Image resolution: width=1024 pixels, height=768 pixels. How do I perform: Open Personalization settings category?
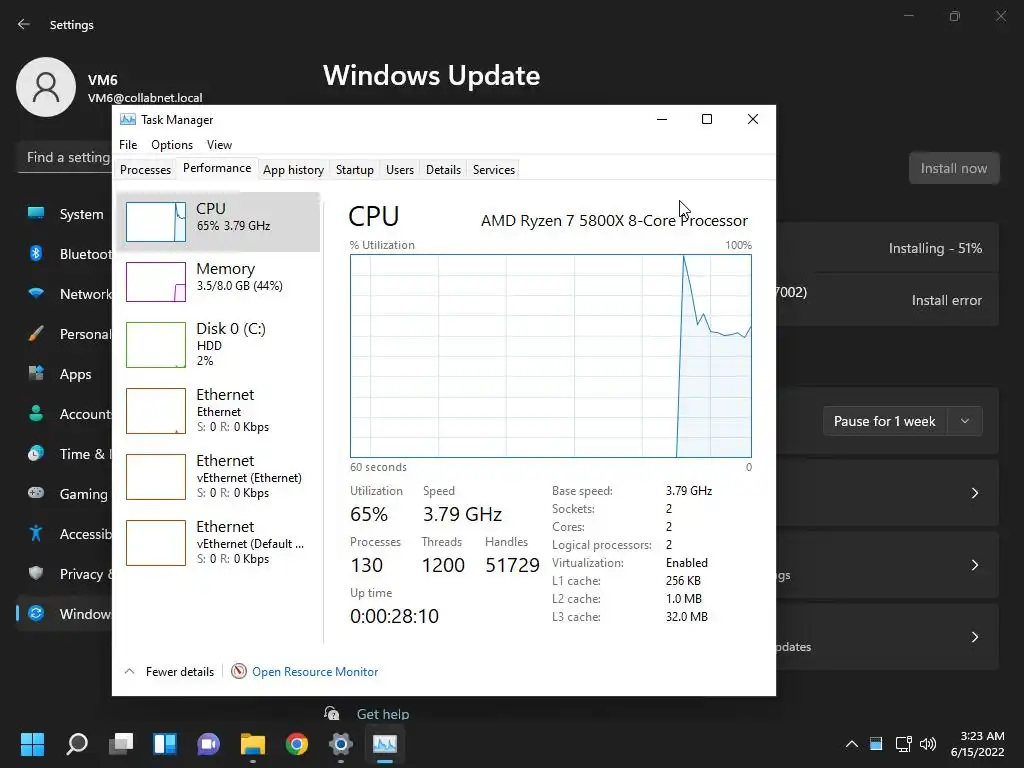point(65,334)
